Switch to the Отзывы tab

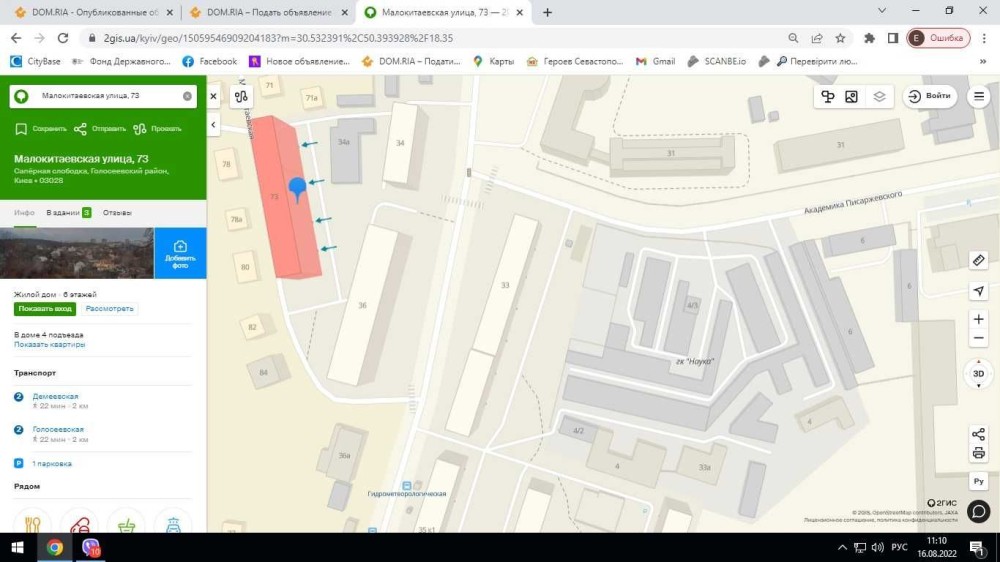(x=117, y=213)
